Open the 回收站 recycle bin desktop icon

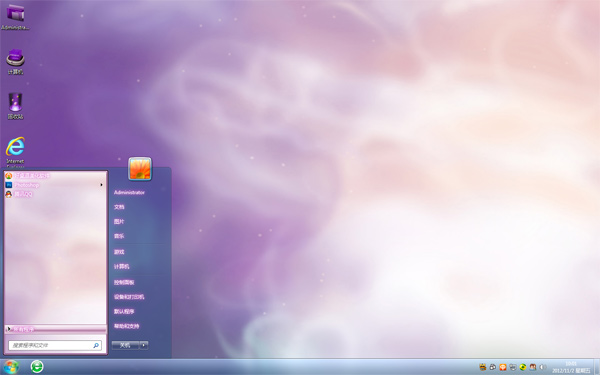point(15,106)
